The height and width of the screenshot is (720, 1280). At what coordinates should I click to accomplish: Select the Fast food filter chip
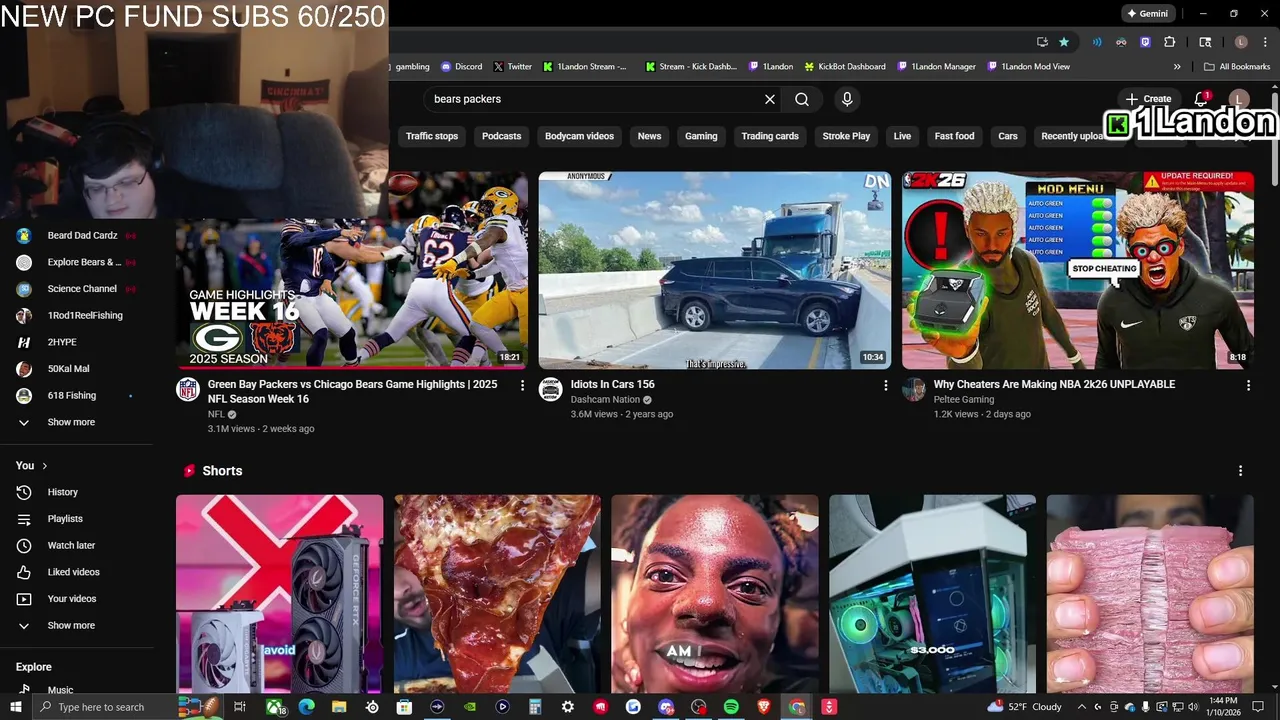(954, 136)
